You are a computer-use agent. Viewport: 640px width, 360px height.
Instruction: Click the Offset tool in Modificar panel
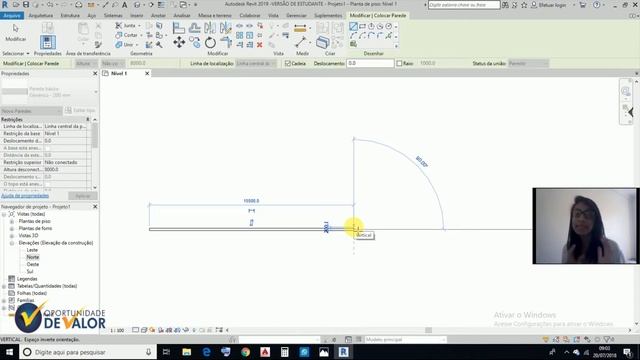[x=194, y=28]
